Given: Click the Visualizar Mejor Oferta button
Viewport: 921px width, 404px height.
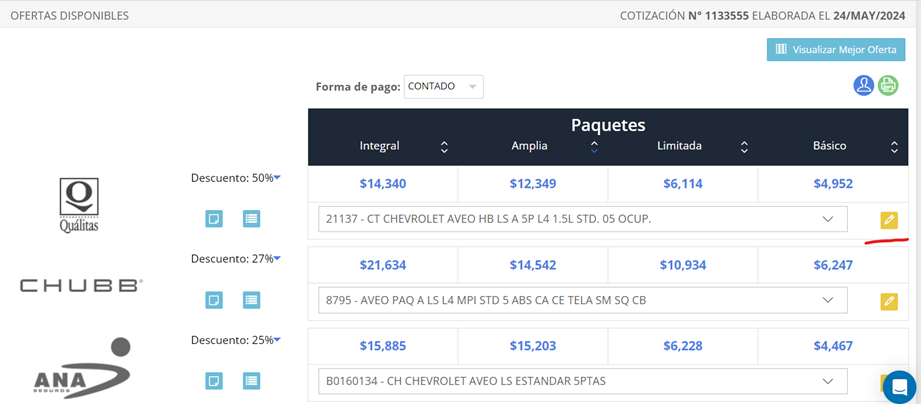Looking at the screenshot, I should point(836,49).
